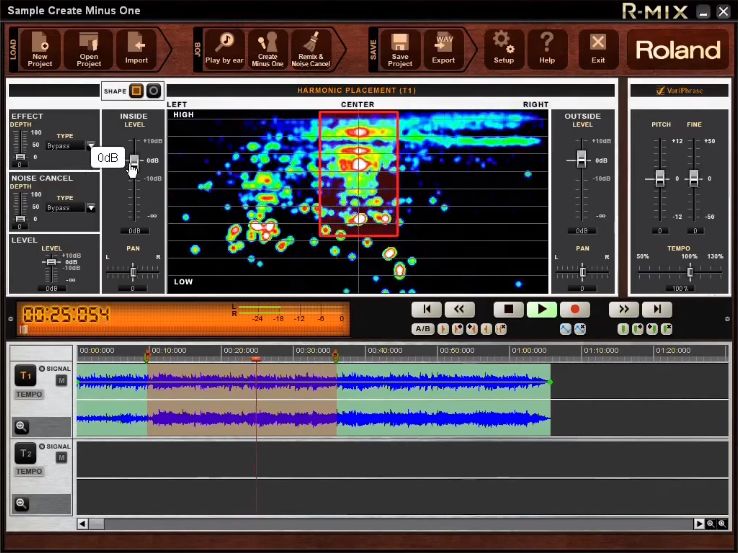Adjust the Inside Level slider handle
This screenshot has height=553, width=738.
134,160
